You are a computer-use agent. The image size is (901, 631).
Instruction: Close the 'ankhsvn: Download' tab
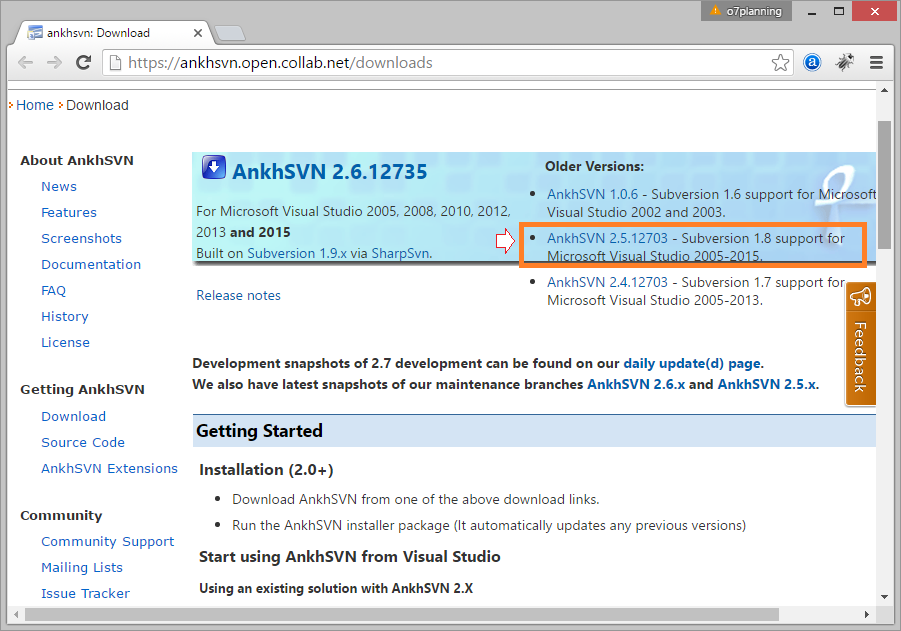click(x=198, y=33)
